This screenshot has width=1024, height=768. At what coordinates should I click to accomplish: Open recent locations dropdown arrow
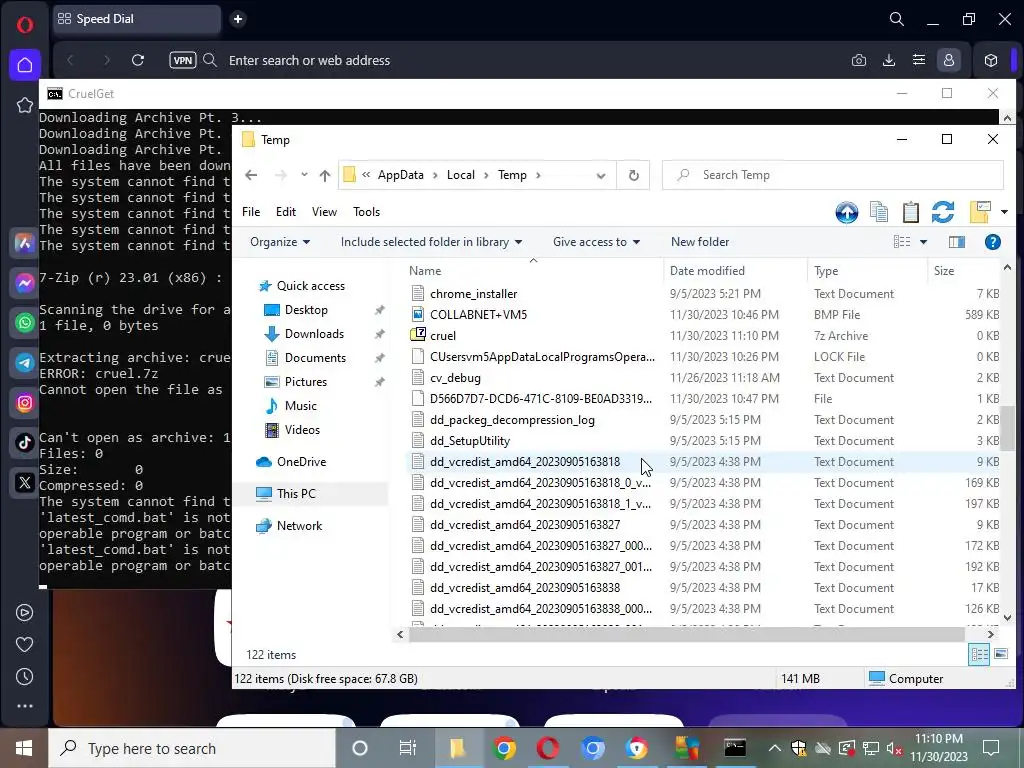pos(304,175)
